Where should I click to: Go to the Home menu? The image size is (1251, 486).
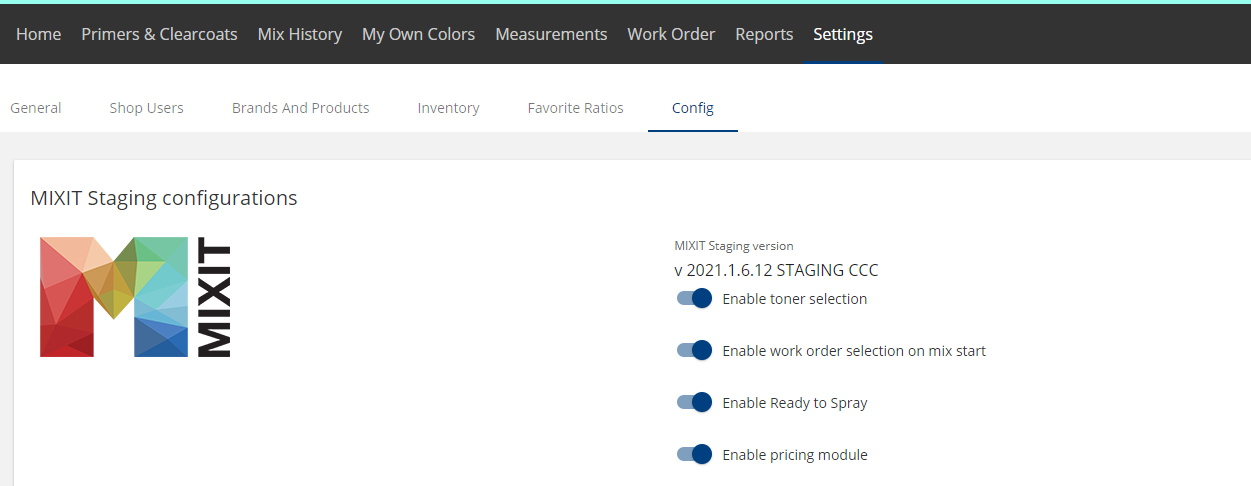(39, 34)
